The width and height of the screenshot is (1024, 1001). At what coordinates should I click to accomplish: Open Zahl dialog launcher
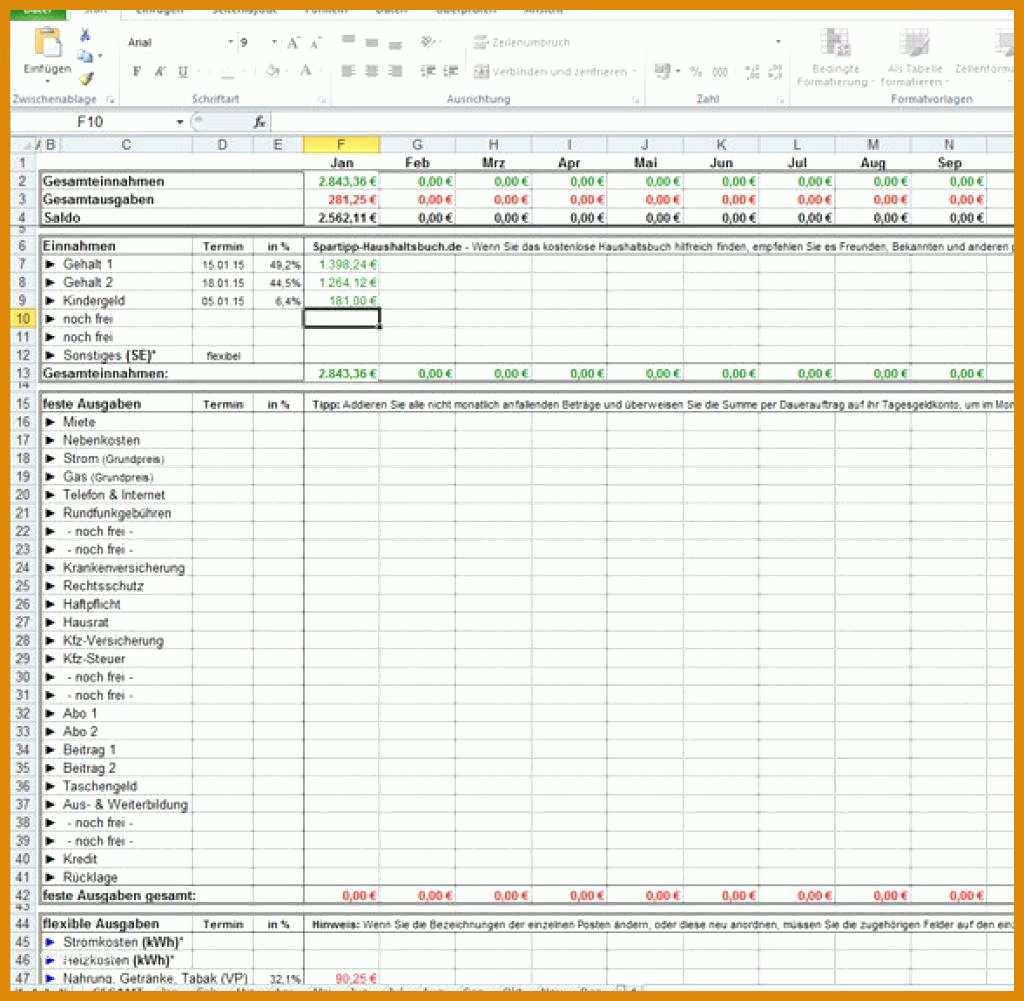780,100
